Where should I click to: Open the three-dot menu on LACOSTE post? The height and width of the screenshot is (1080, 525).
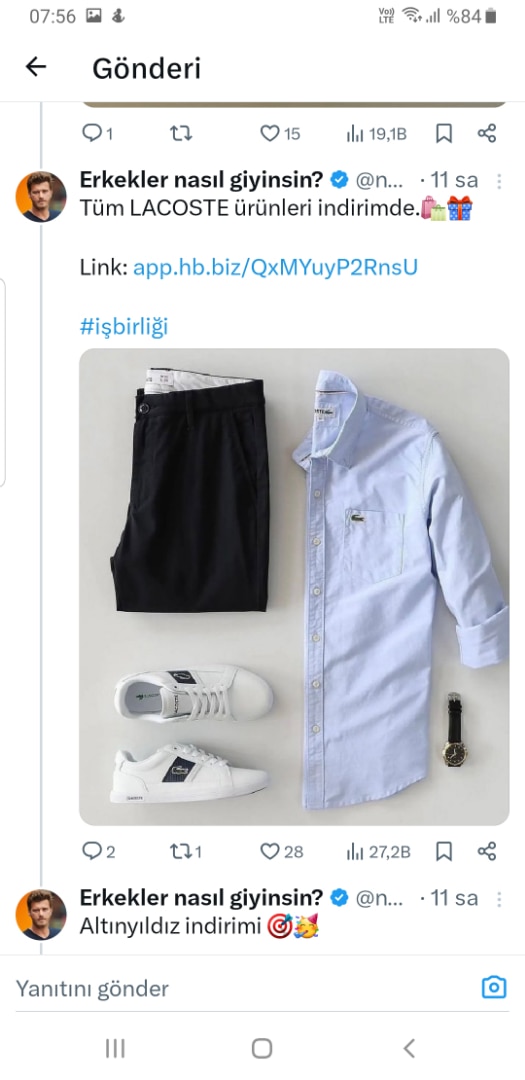tap(500, 181)
